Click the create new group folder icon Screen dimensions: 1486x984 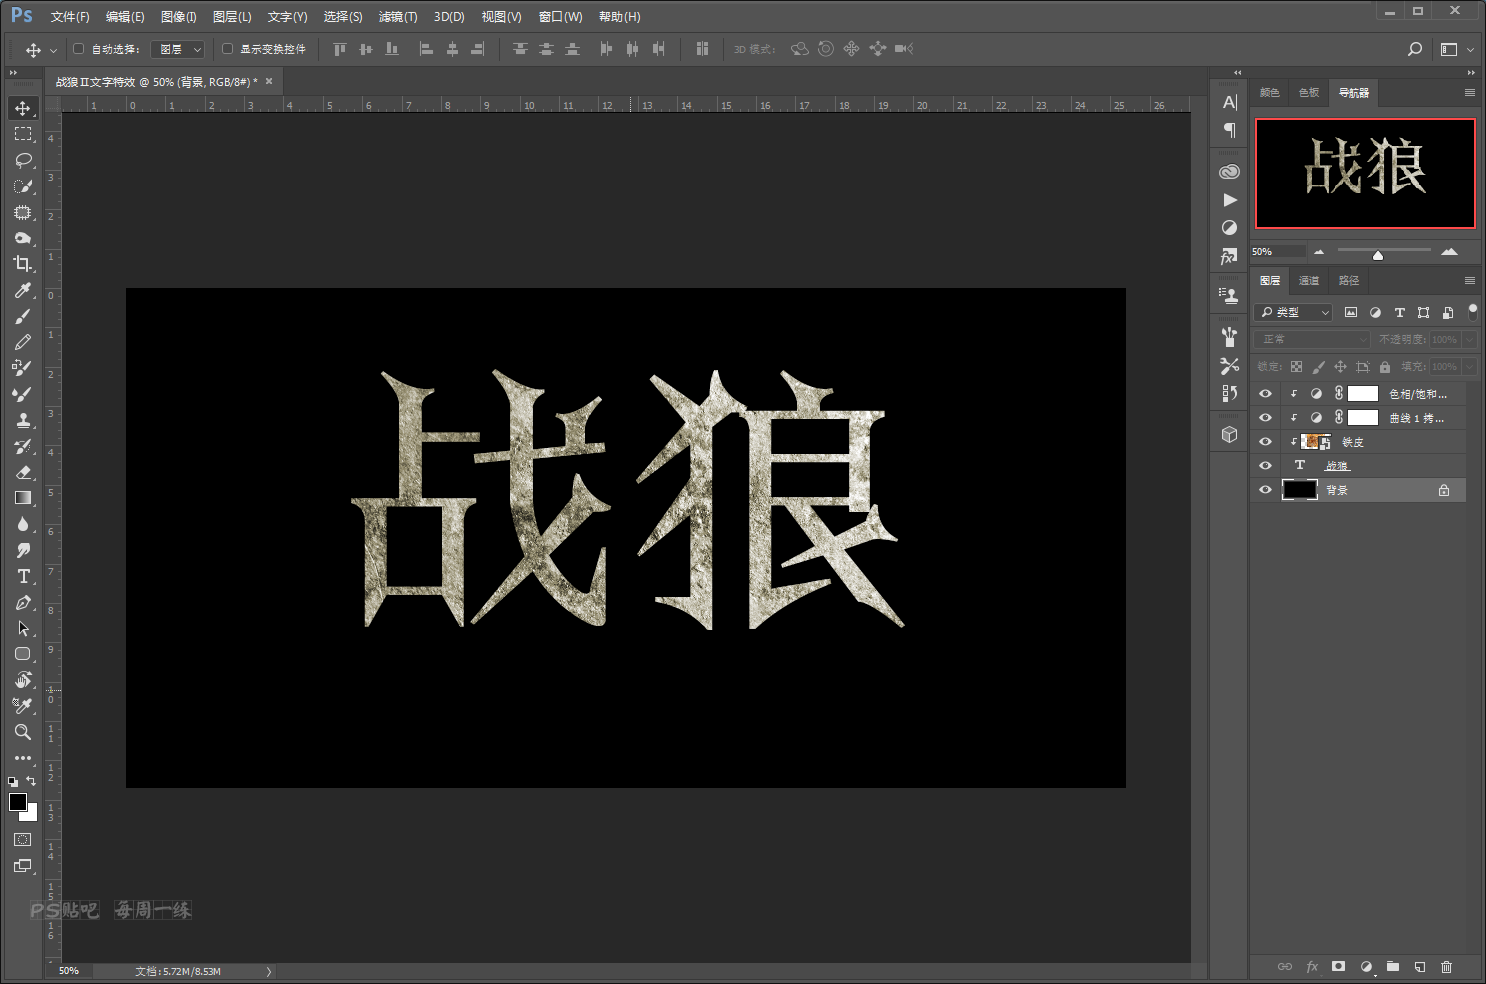coord(1393,967)
